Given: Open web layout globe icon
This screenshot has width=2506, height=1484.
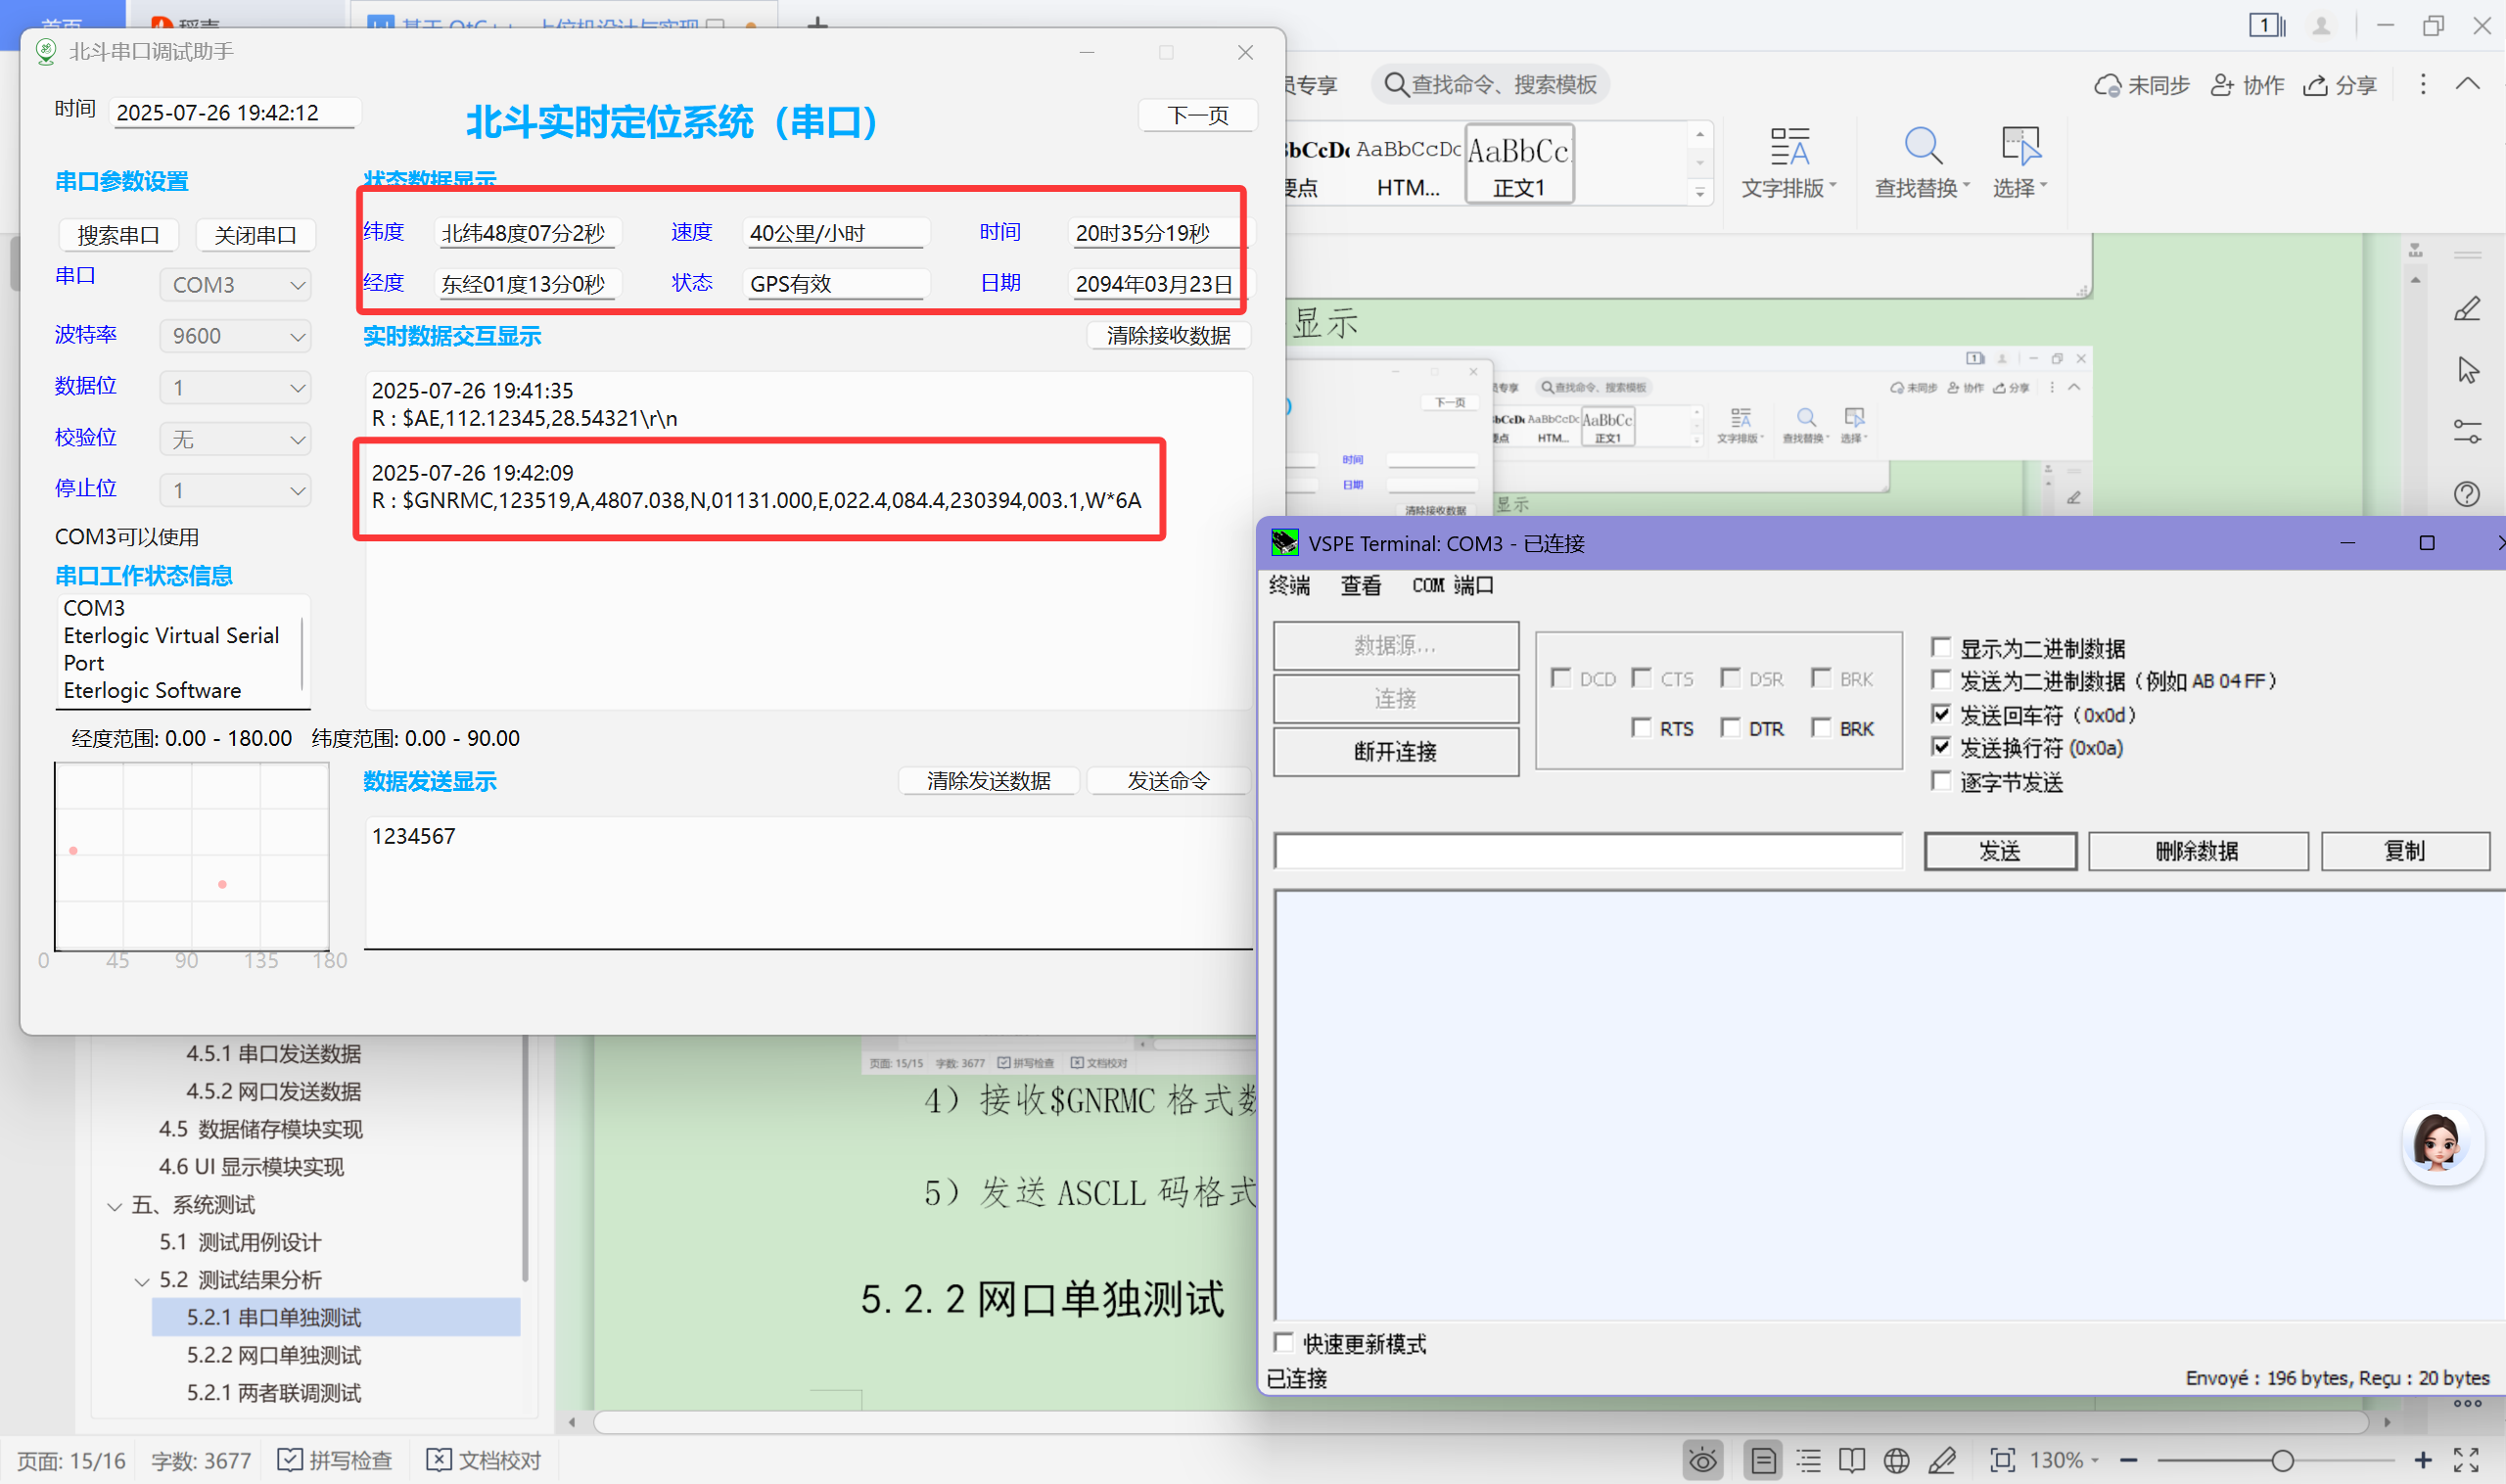Looking at the screenshot, I should click(x=1896, y=1461).
